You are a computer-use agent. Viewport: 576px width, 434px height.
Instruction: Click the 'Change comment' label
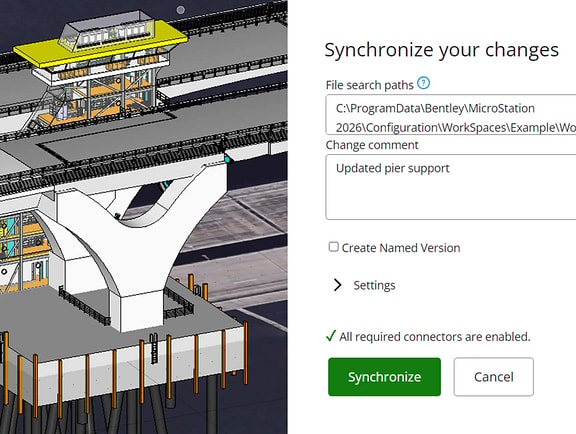(x=372, y=145)
